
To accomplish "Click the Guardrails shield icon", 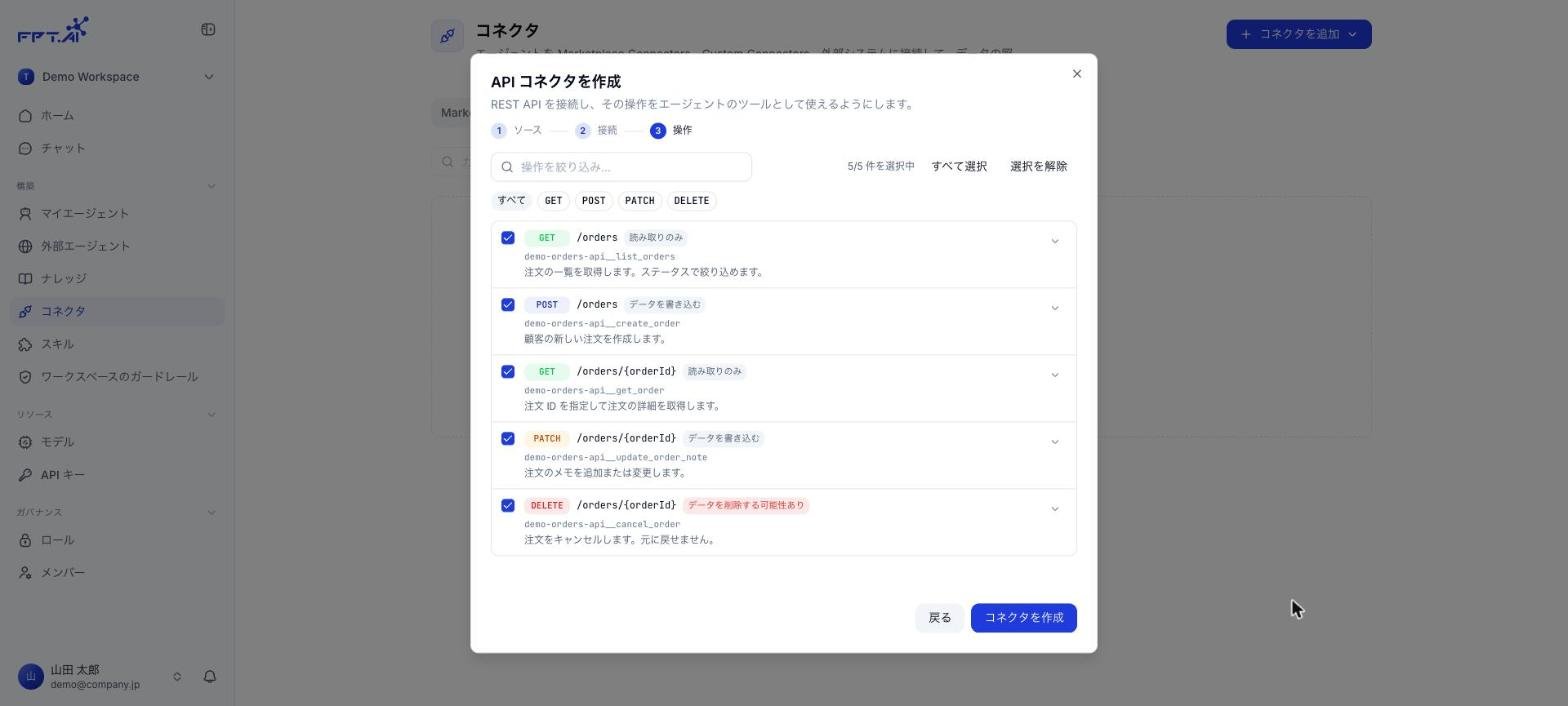I will tap(26, 377).
